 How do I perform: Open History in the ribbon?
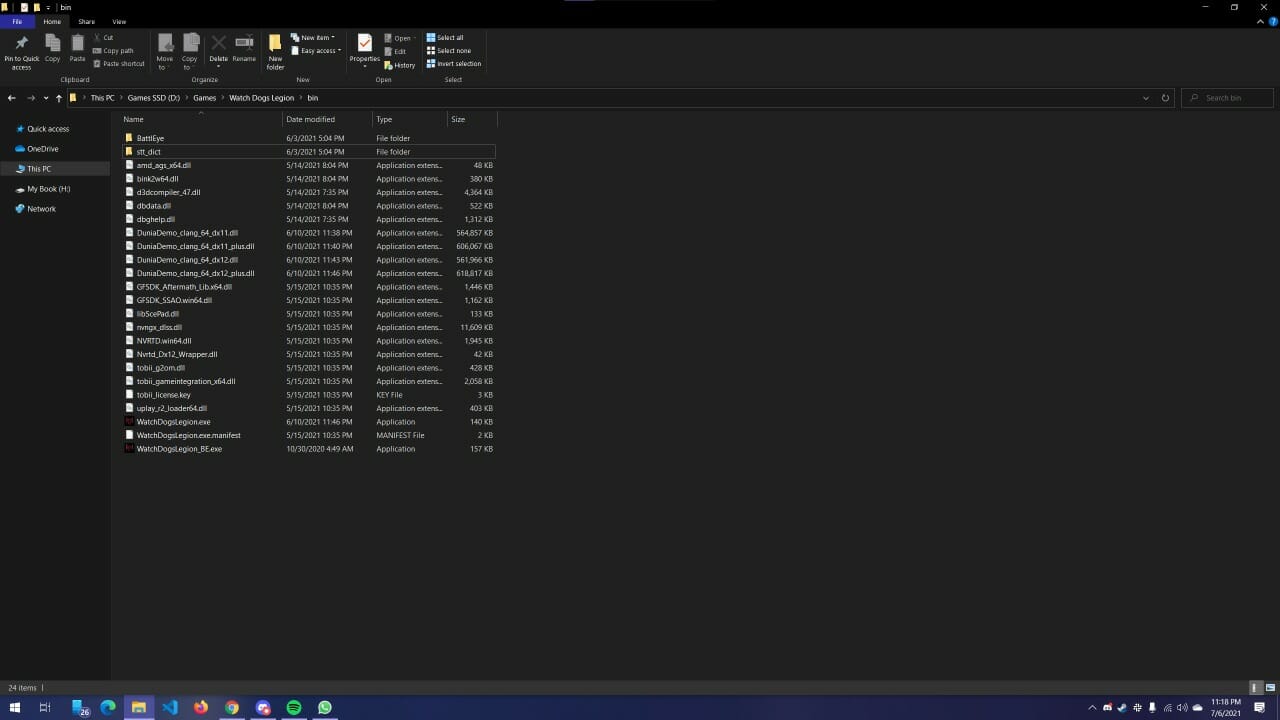[399, 65]
